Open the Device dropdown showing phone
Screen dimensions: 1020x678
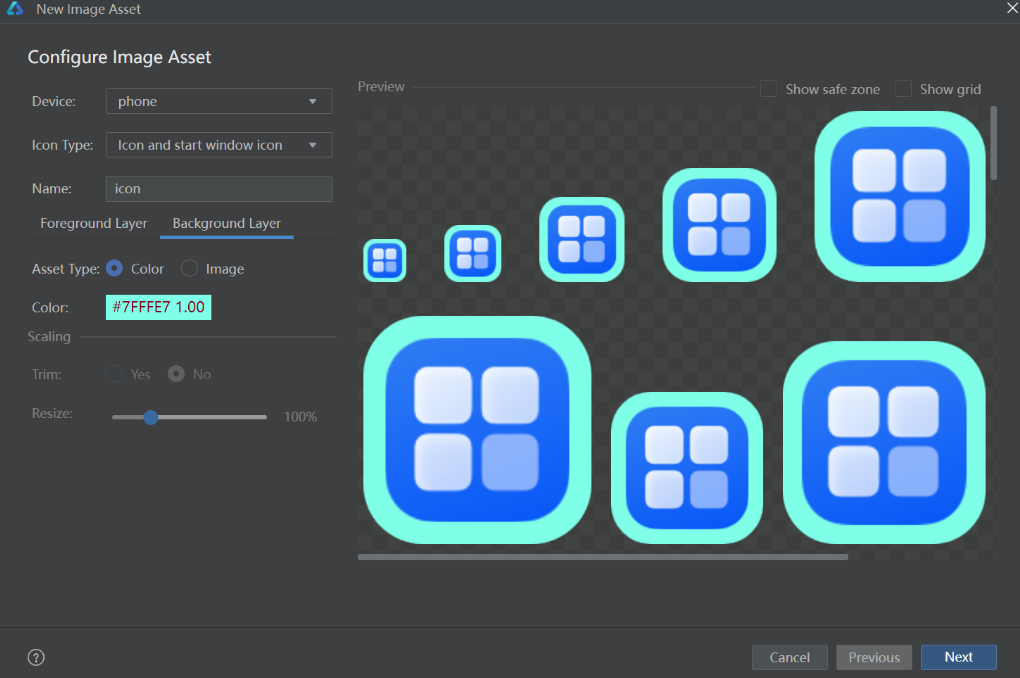click(x=218, y=101)
